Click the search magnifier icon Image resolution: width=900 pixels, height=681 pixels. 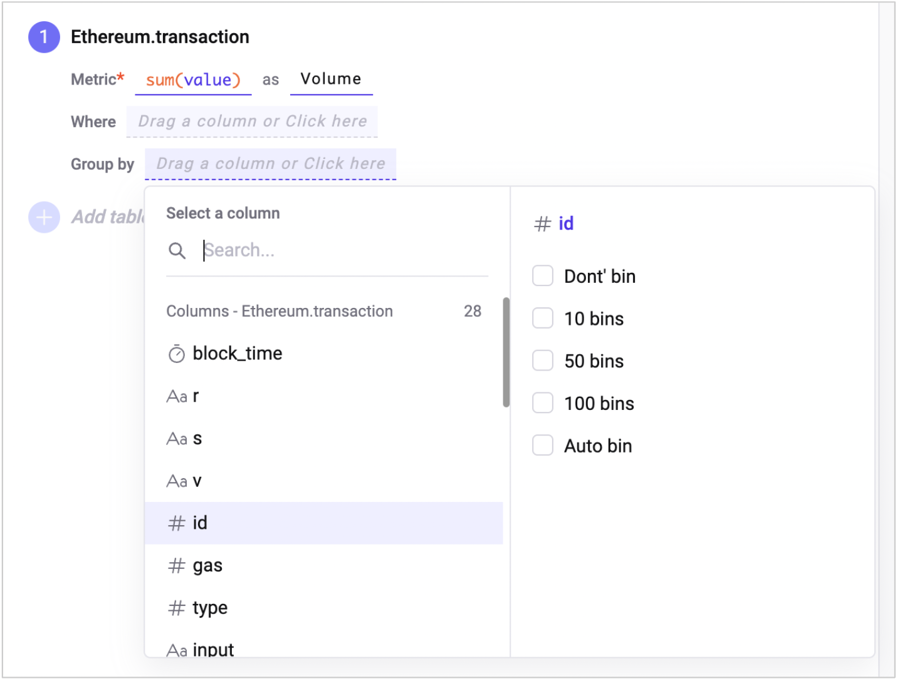177,251
